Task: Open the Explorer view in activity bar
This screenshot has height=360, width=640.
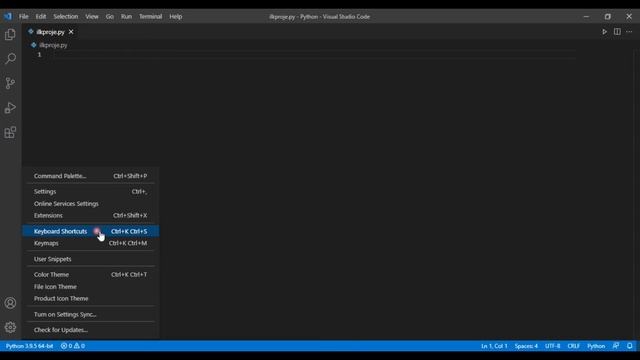Action: pyautogui.click(x=10, y=35)
